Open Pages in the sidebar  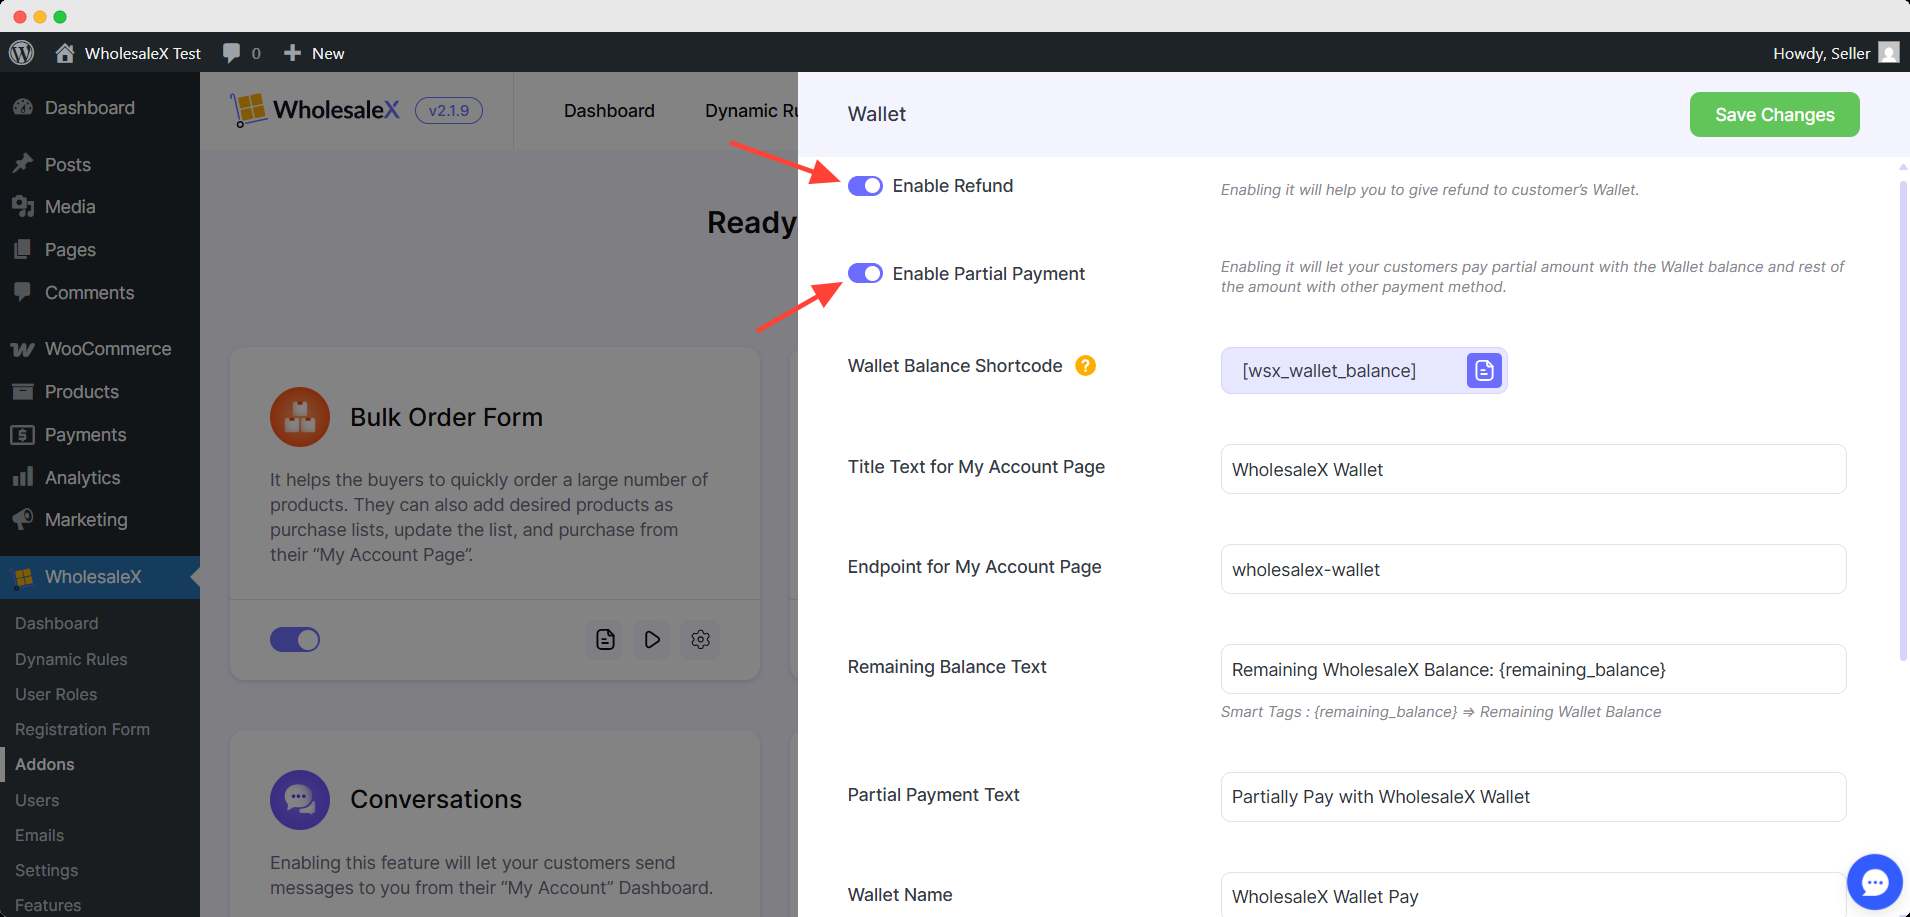pos(100,250)
